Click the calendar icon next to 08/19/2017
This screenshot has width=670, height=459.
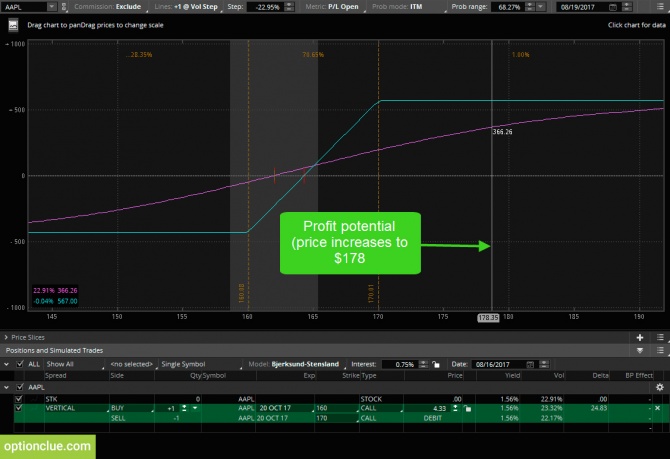[613, 7]
